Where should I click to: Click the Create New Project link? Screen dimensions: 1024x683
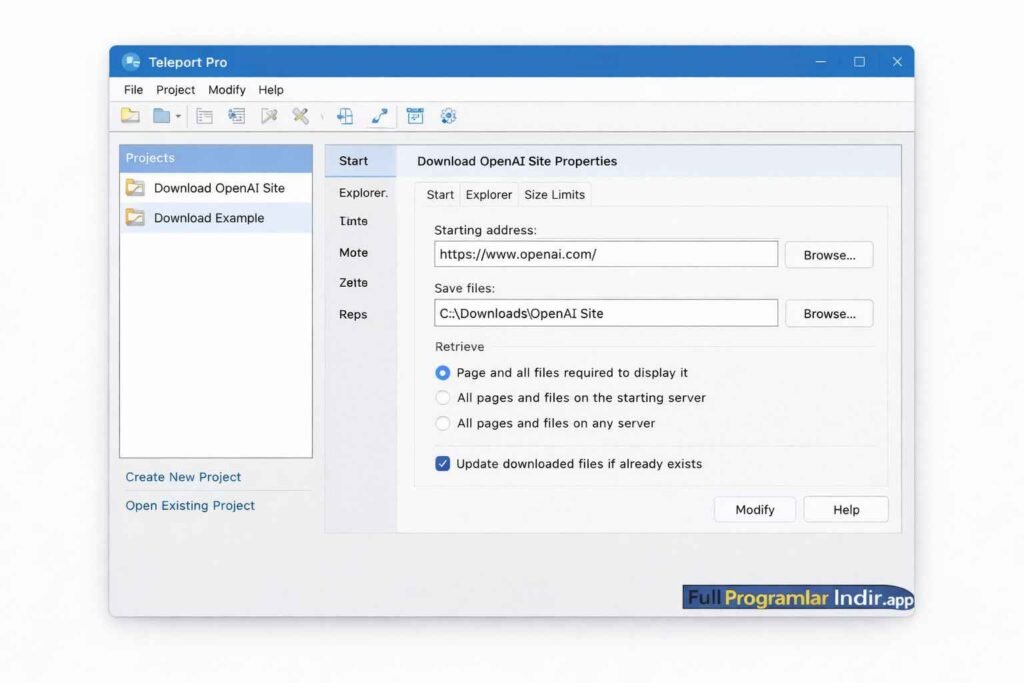183,477
